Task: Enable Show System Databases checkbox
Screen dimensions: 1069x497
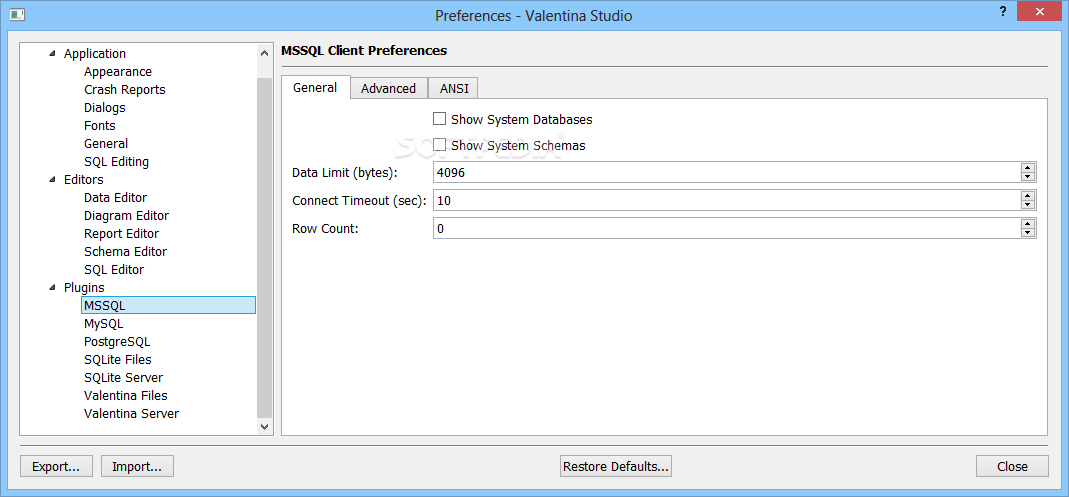Action: [440, 119]
